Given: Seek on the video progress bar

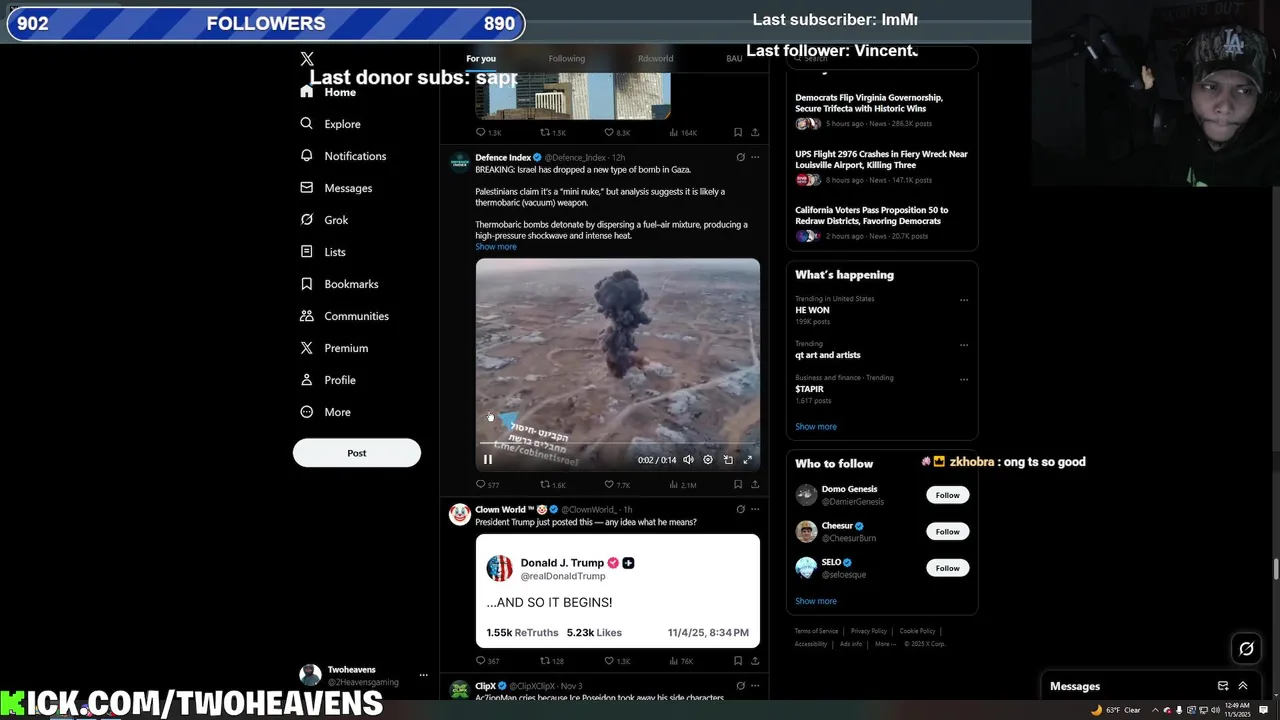Looking at the screenshot, I should (618, 443).
